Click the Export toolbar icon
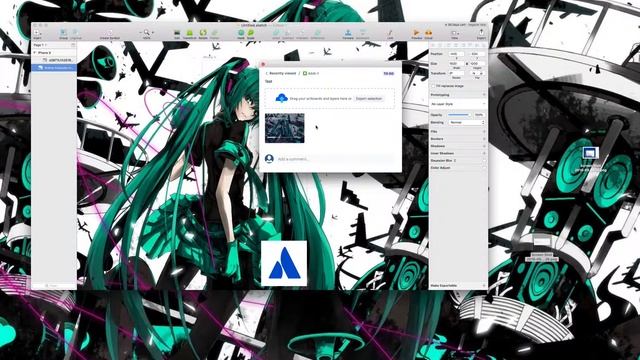Screen dimensions: 640x360 click(x=481, y=32)
